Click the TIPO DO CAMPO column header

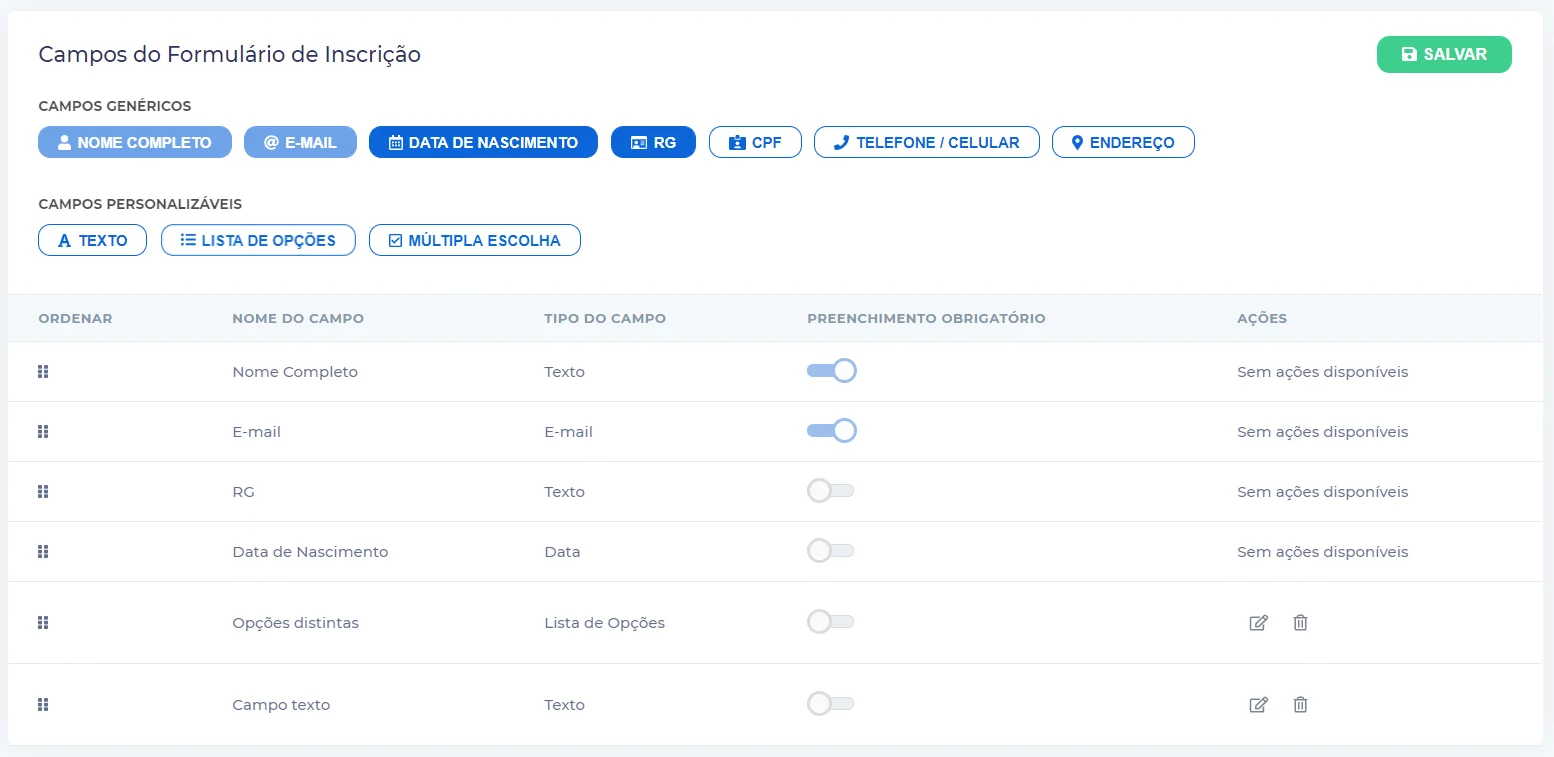pos(605,319)
